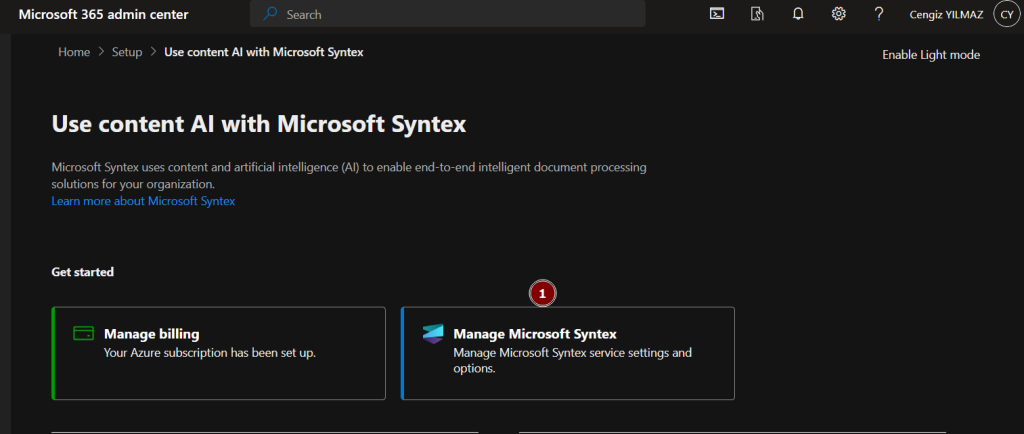Open the Manage billing card
Screen dimensions: 1024x434
[218, 353]
